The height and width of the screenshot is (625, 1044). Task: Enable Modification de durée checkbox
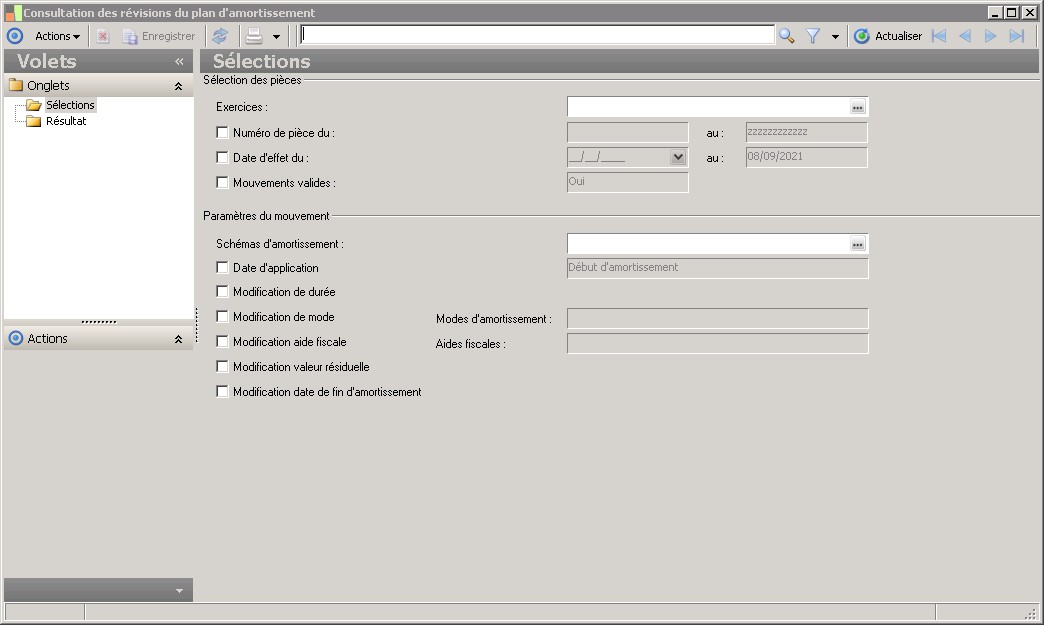(222, 292)
